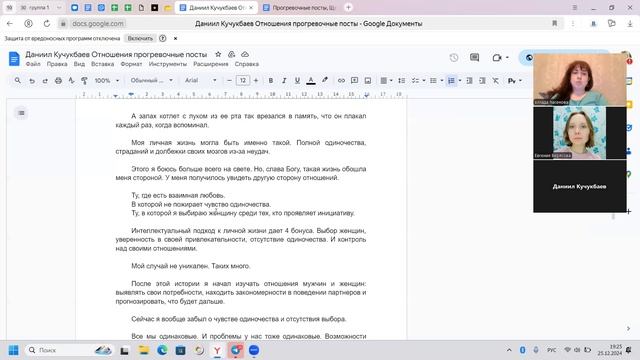This screenshot has height=360, width=640.
Task: Star this document
Action: [x=218, y=54]
